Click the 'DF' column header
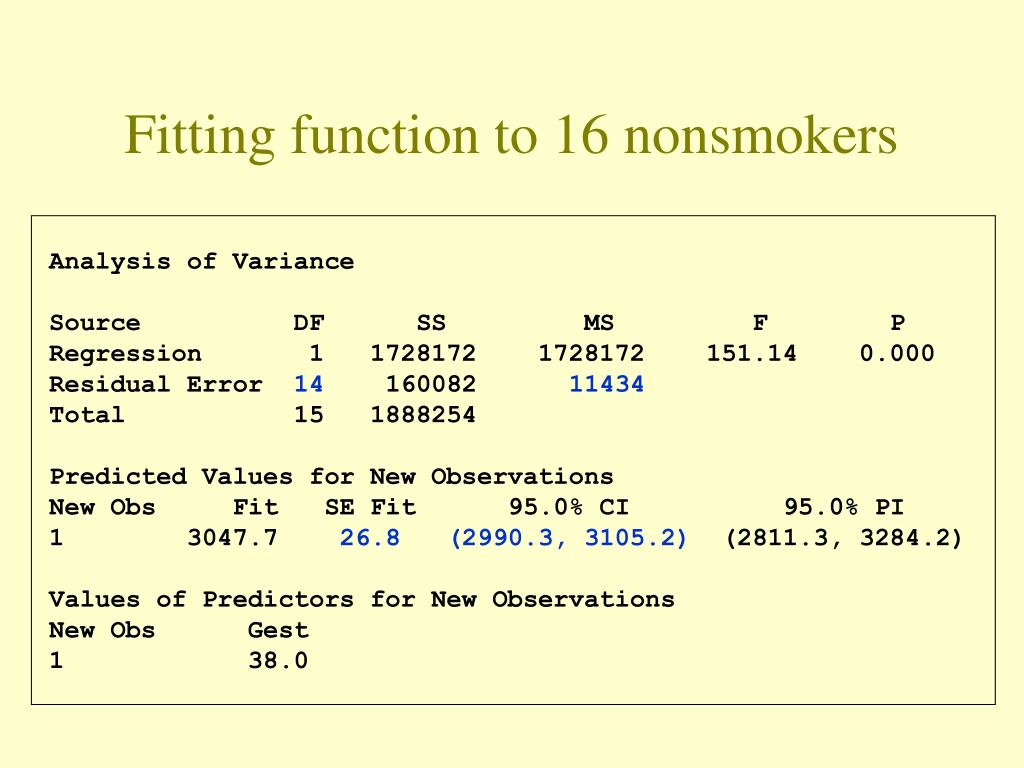The image size is (1024, 768). [x=309, y=323]
